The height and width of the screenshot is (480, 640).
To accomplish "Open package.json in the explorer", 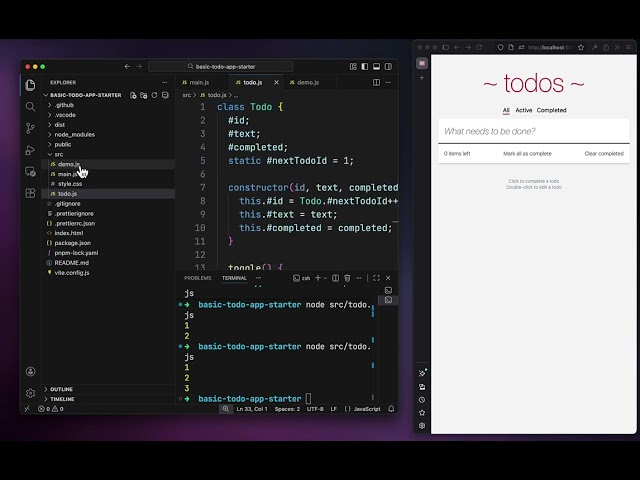I will click(x=72, y=243).
